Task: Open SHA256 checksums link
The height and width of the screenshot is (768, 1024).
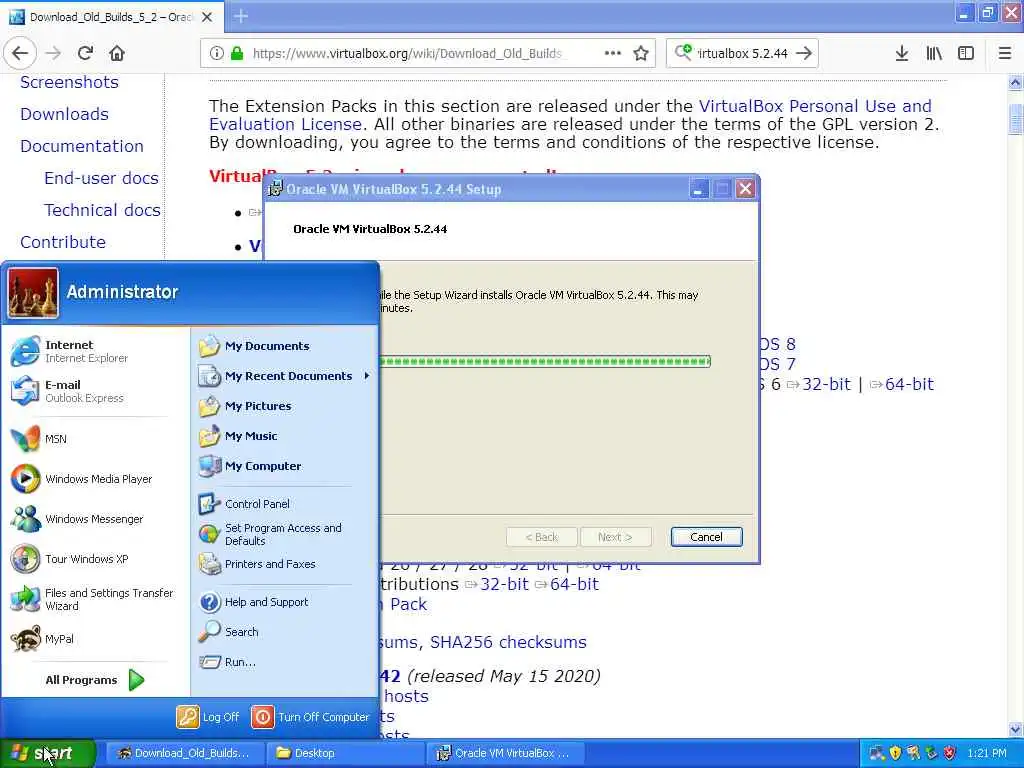Action: pyautogui.click(x=508, y=643)
